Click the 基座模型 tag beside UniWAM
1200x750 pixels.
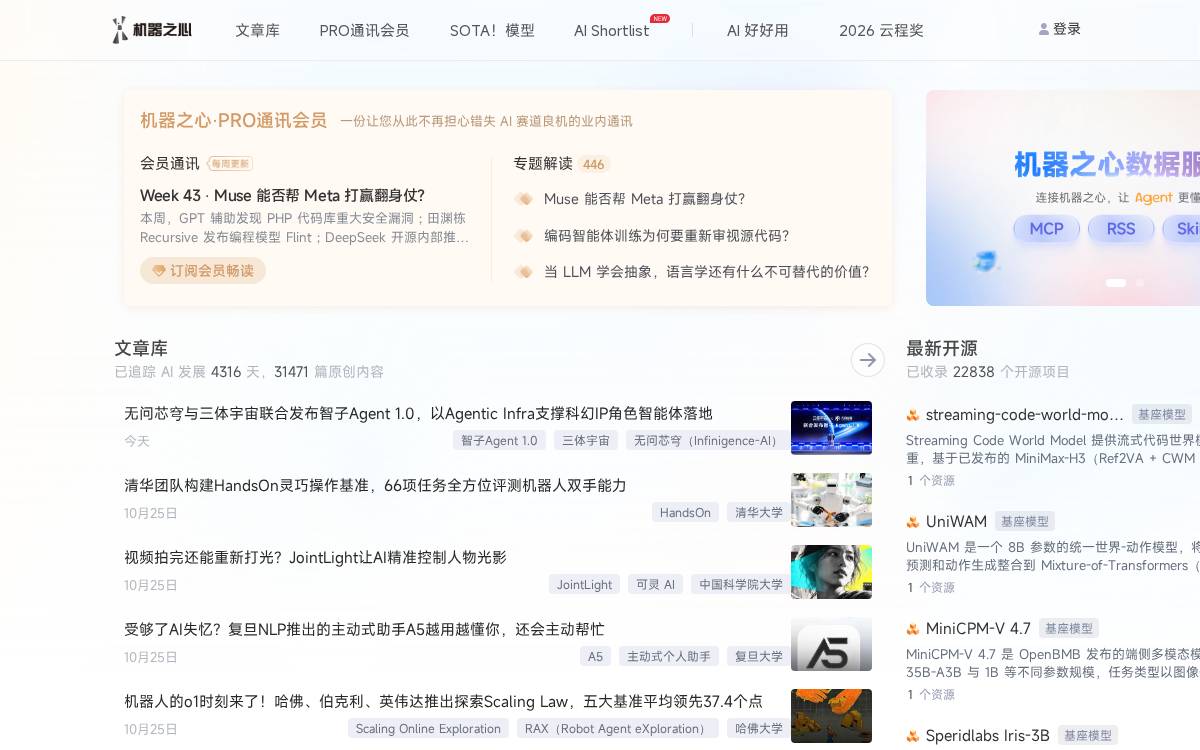(1025, 522)
